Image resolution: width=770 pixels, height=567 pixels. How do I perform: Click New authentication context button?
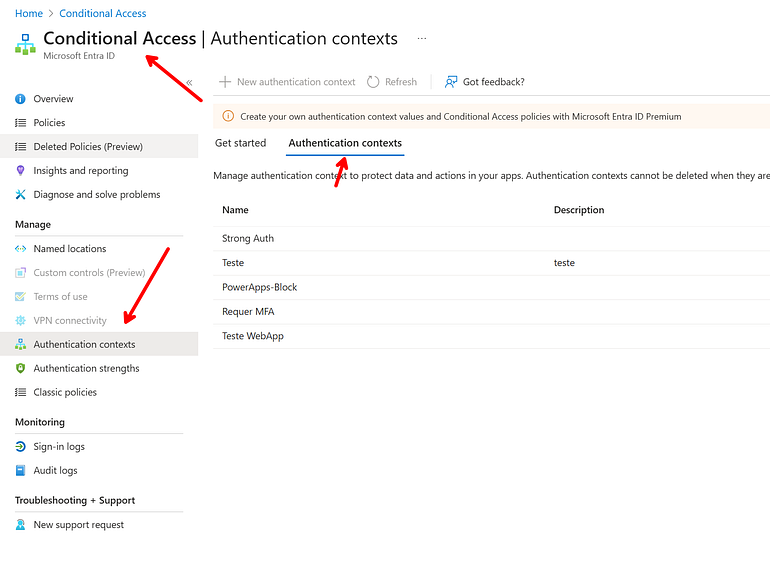(x=287, y=82)
